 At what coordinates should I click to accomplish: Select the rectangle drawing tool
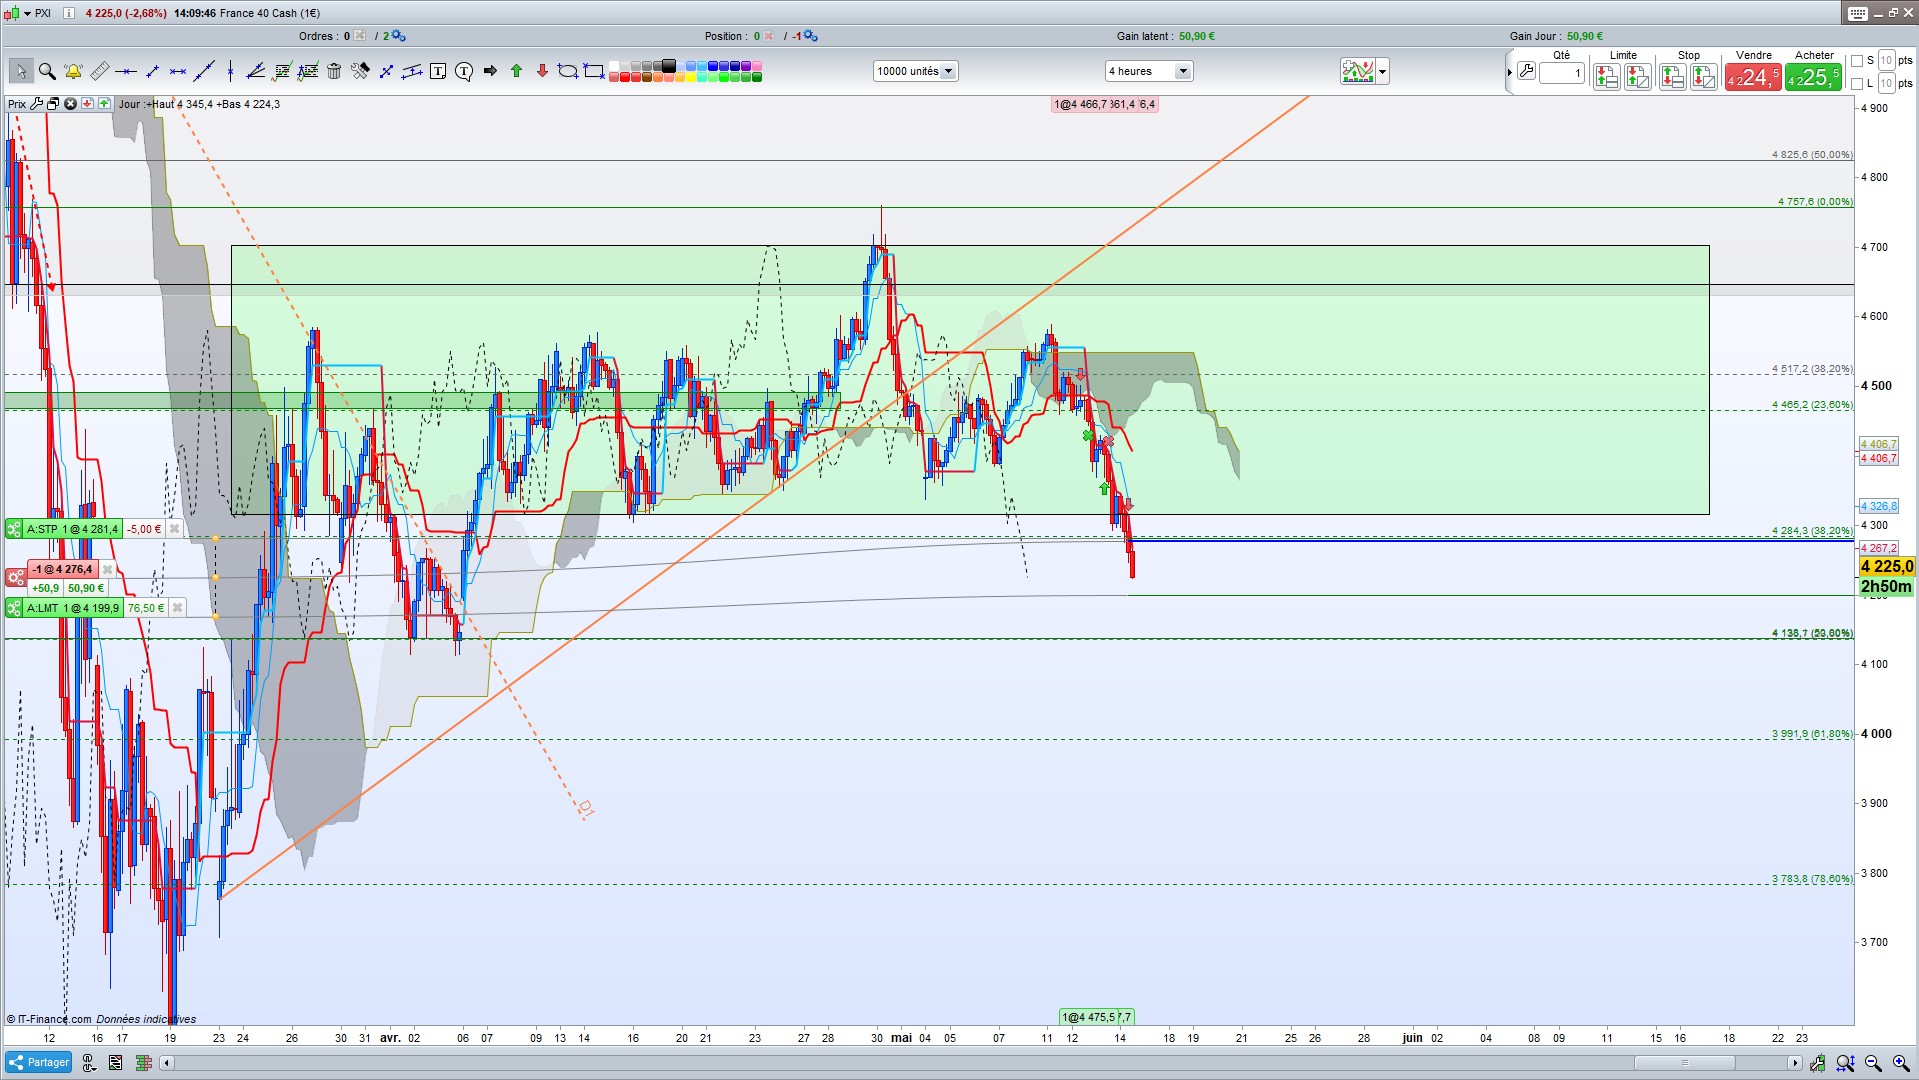[x=594, y=71]
